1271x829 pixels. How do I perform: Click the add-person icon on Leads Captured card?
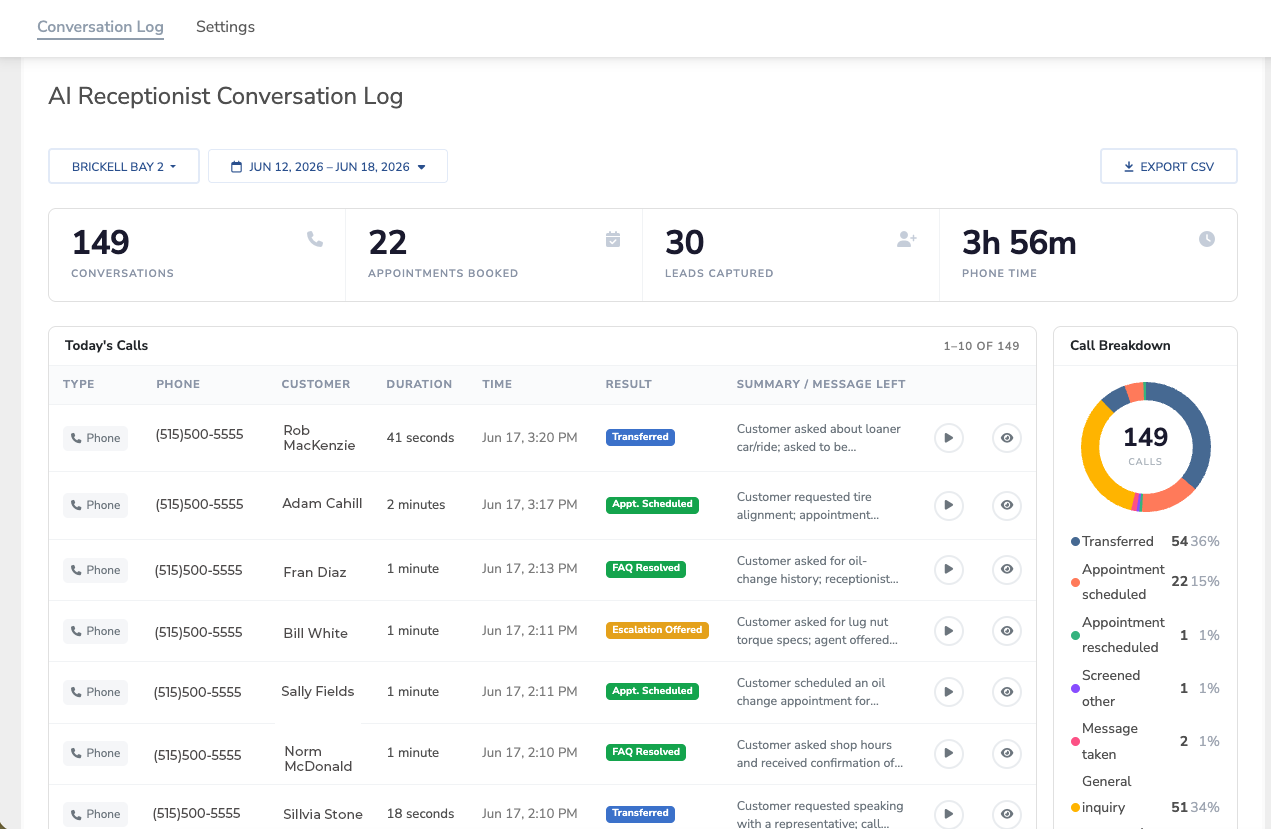[907, 239]
